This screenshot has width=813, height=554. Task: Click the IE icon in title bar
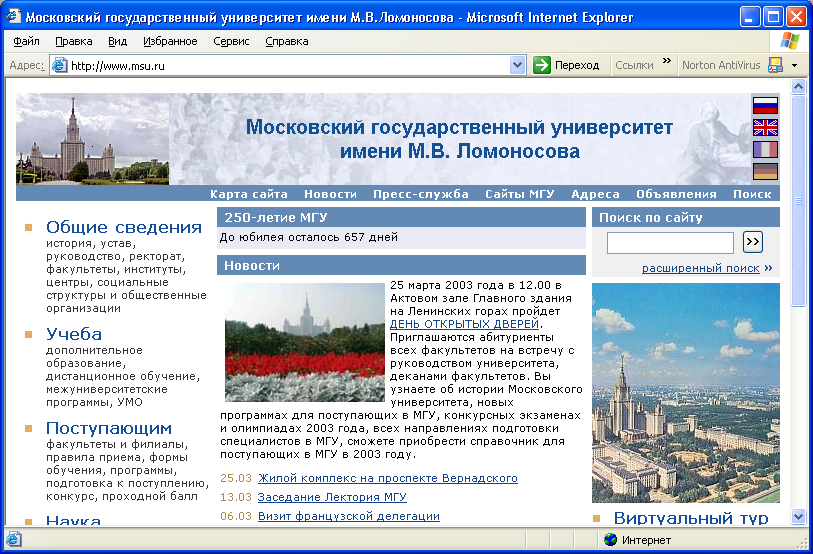point(13,17)
